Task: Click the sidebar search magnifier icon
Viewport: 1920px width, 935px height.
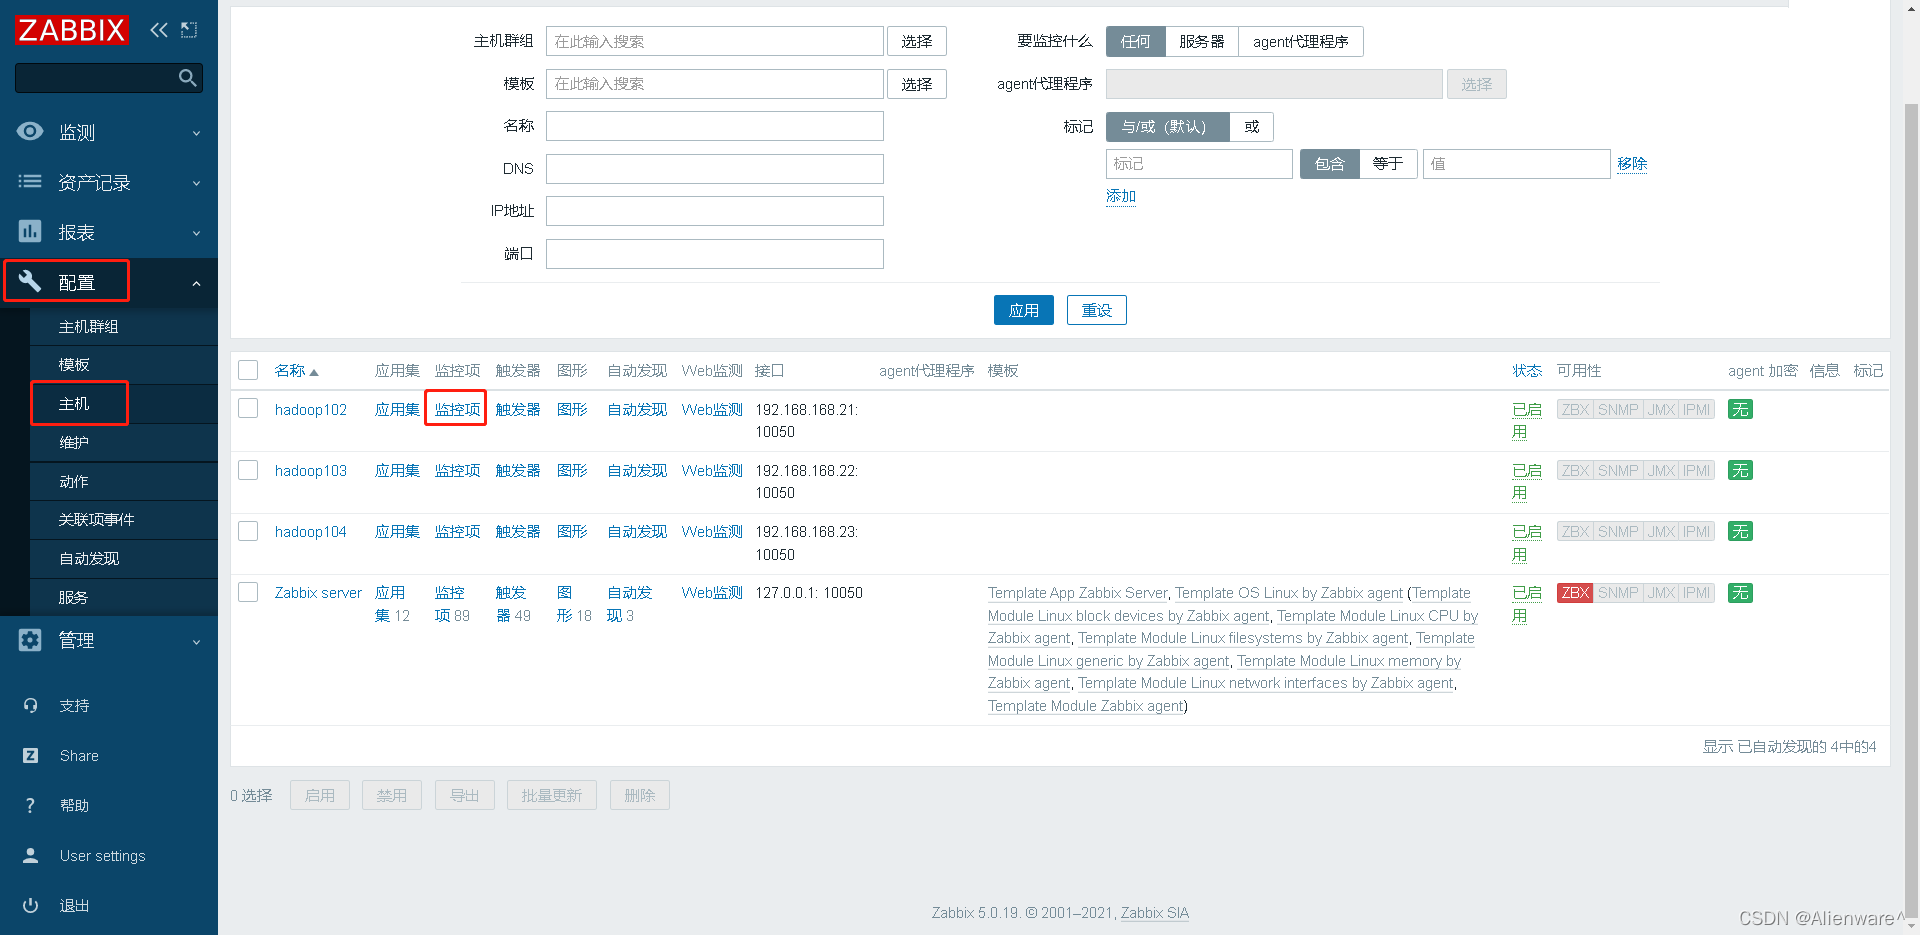Action: 187,78
